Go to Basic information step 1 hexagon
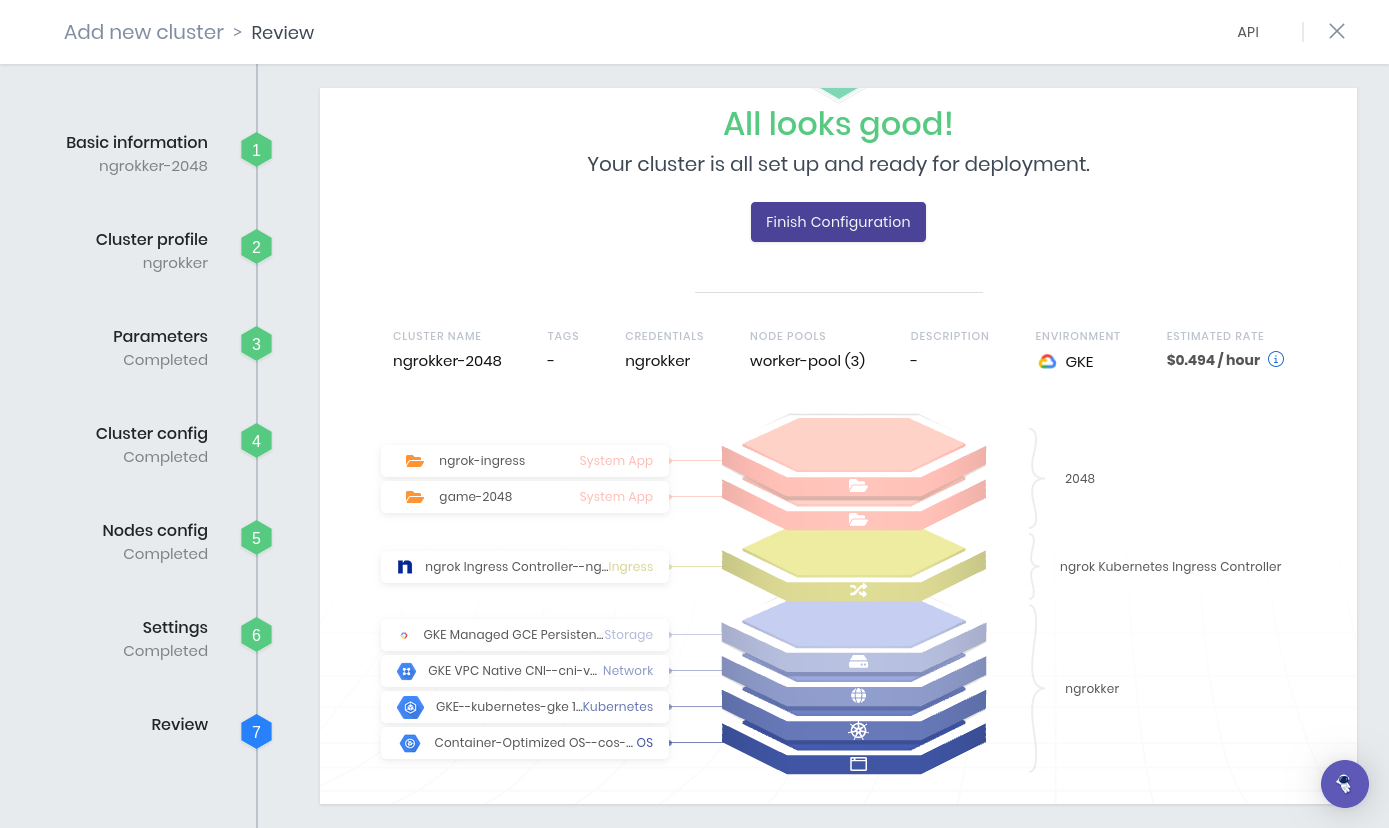Screen dimensions: 1389x828 coord(256,150)
